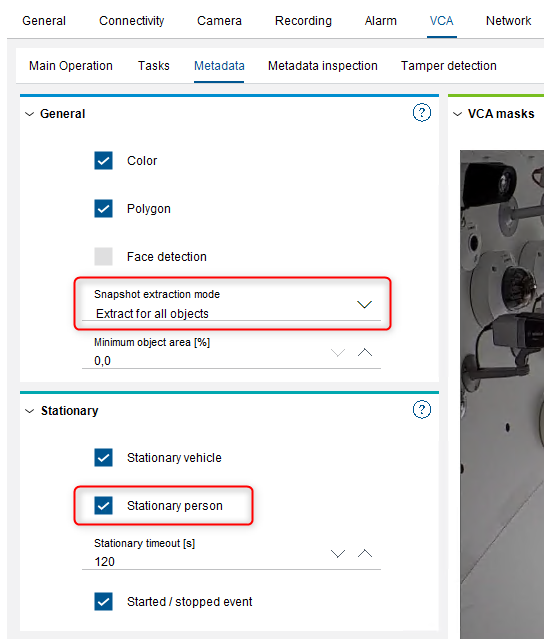
Task: Increase the Minimum object area value
Action: click(x=365, y=353)
